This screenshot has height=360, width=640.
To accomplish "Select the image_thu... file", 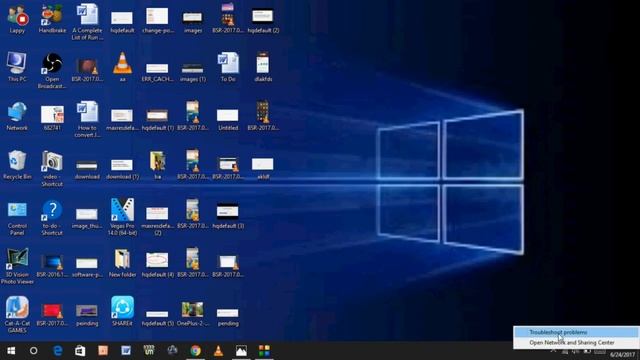I will pyautogui.click(x=87, y=218).
